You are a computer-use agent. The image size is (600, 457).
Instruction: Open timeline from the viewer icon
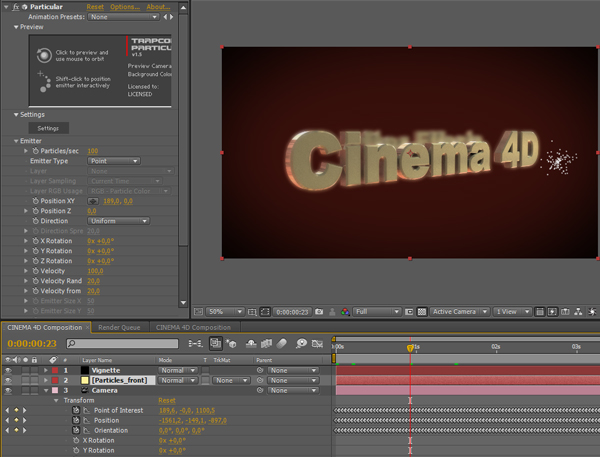pos(565,312)
